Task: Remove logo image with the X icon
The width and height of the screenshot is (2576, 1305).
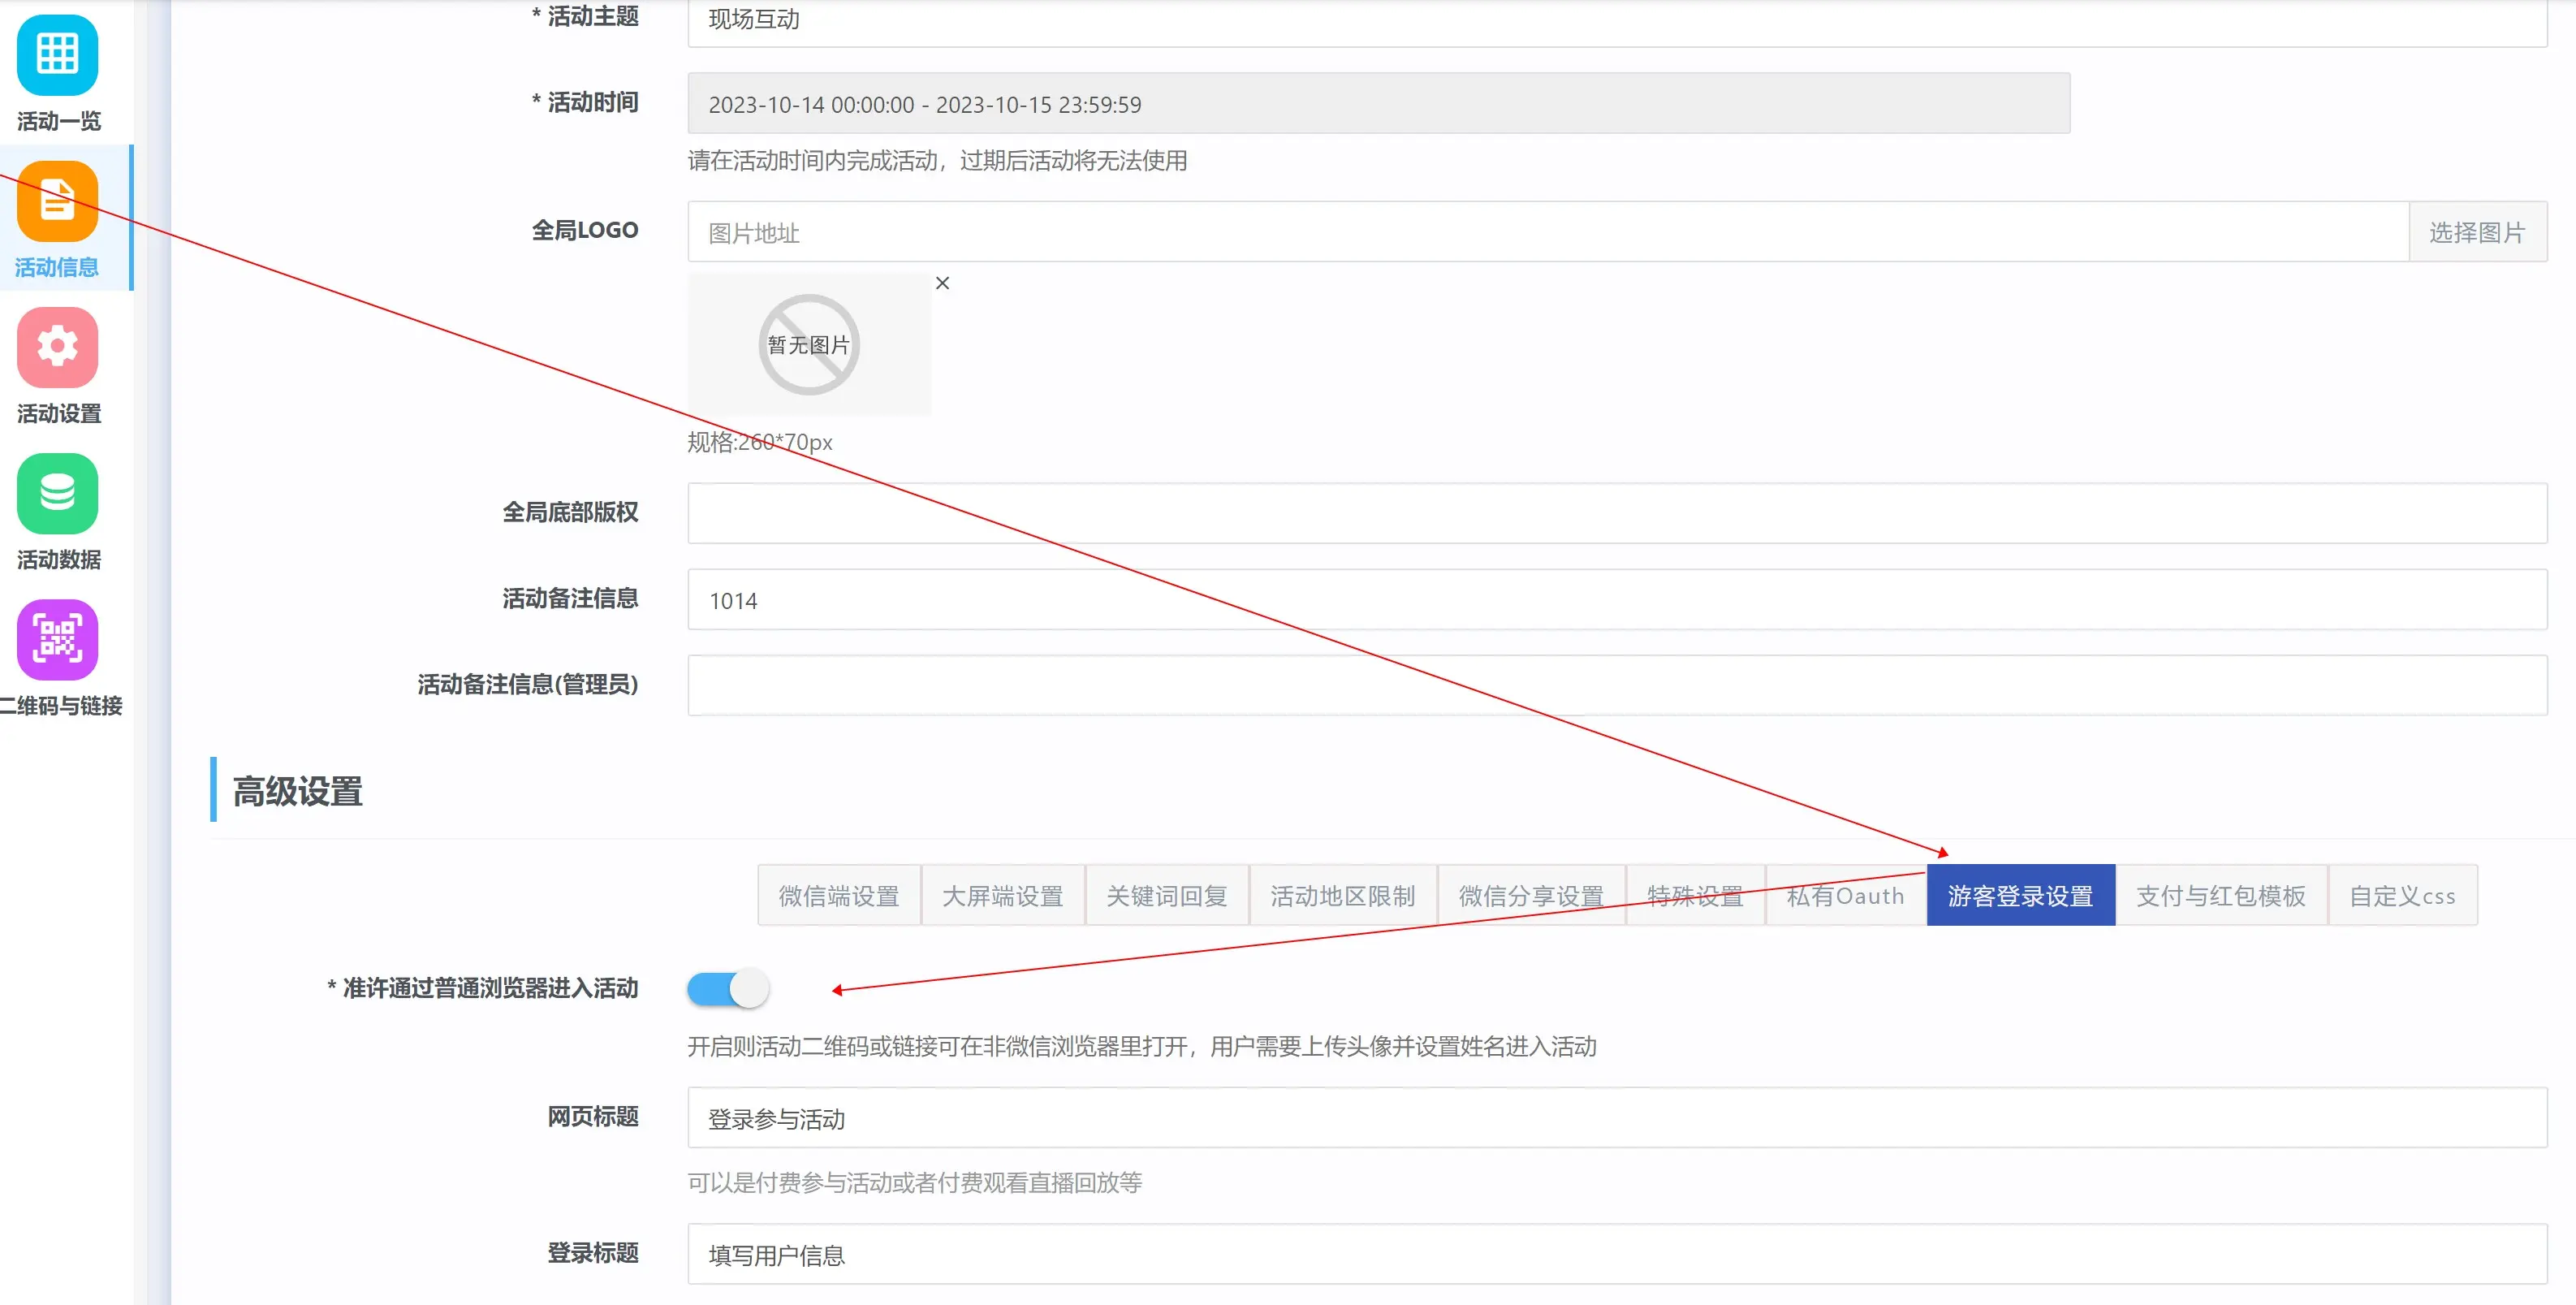Action: point(942,283)
